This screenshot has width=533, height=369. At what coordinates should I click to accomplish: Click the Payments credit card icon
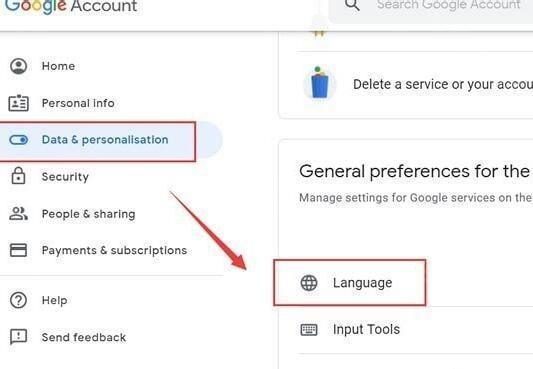click(18, 250)
